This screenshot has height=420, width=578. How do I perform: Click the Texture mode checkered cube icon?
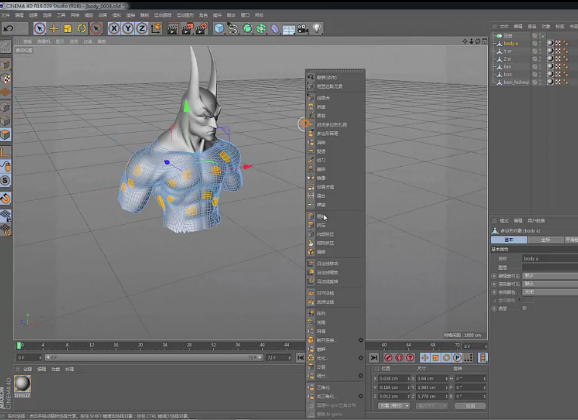coord(5,79)
